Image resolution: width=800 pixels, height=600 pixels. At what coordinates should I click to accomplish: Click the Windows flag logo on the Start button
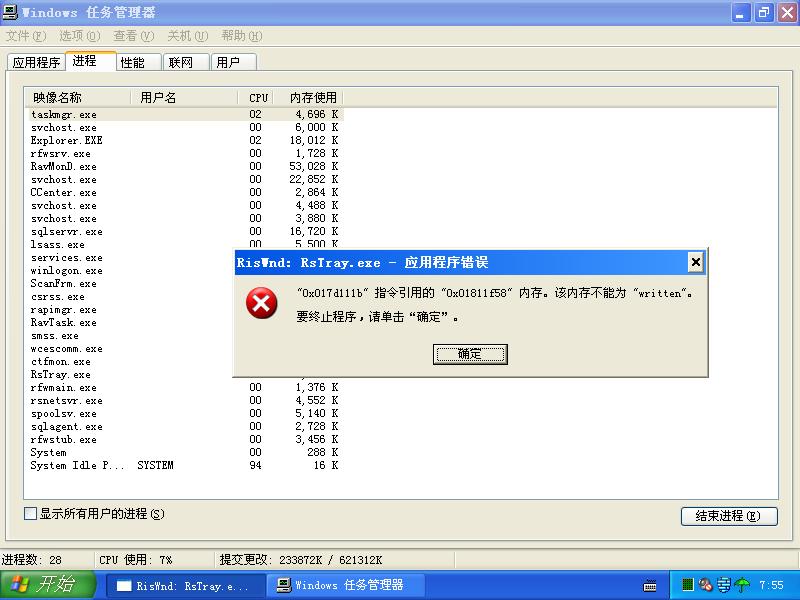pos(19,585)
